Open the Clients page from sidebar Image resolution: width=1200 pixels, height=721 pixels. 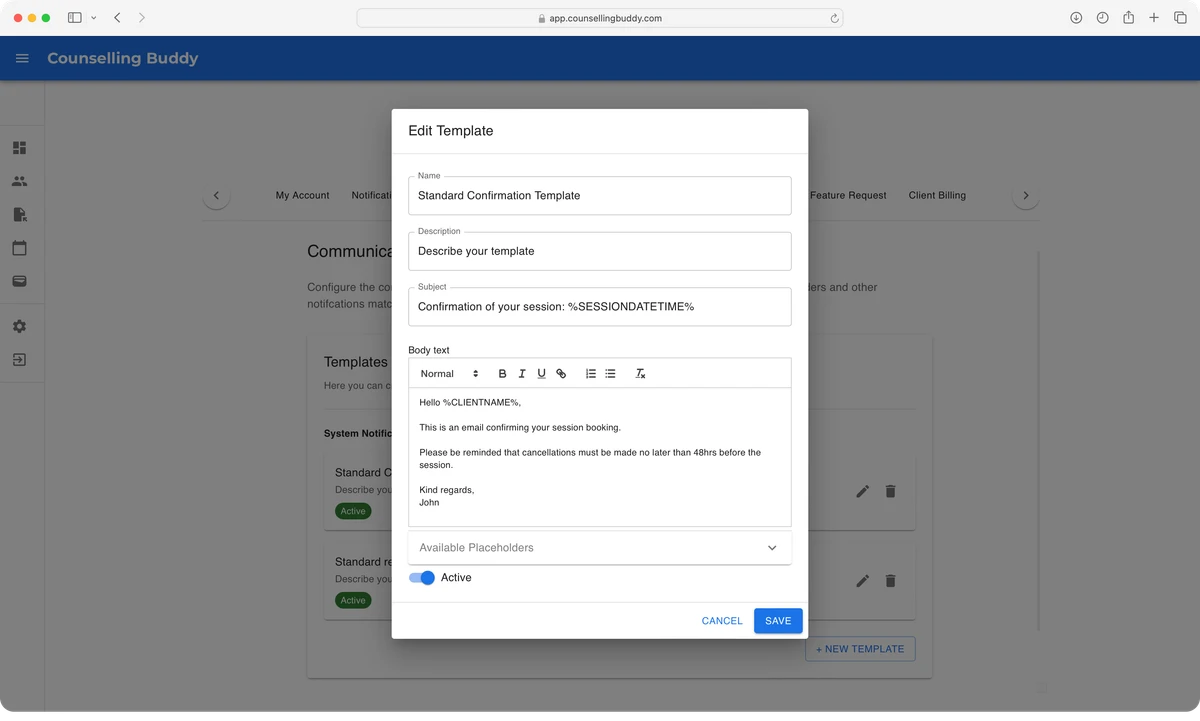click(19, 182)
